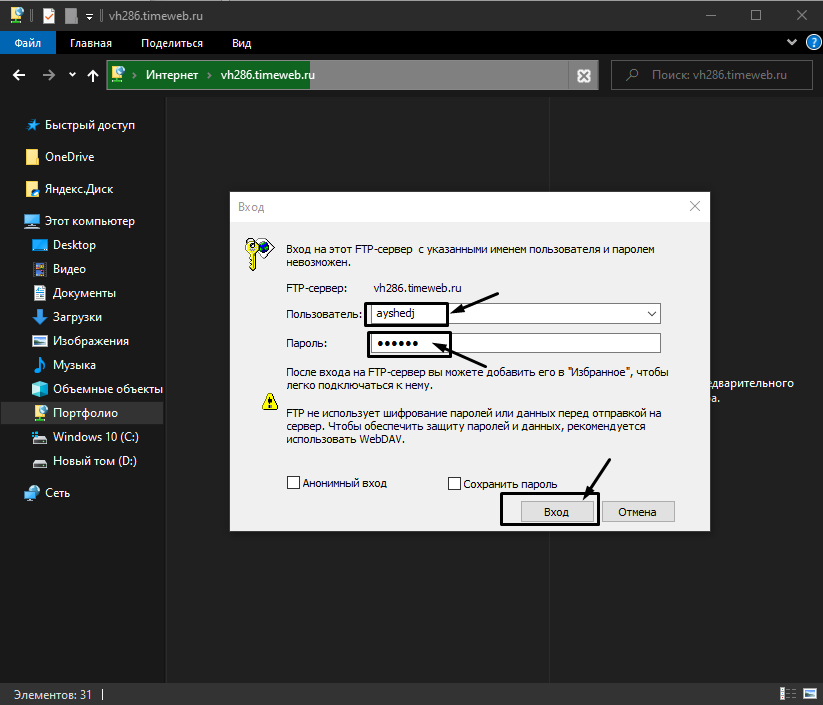The image size is (823, 705).
Task: Open the Пользователь username dropdown arrow
Action: [x=652, y=314]
